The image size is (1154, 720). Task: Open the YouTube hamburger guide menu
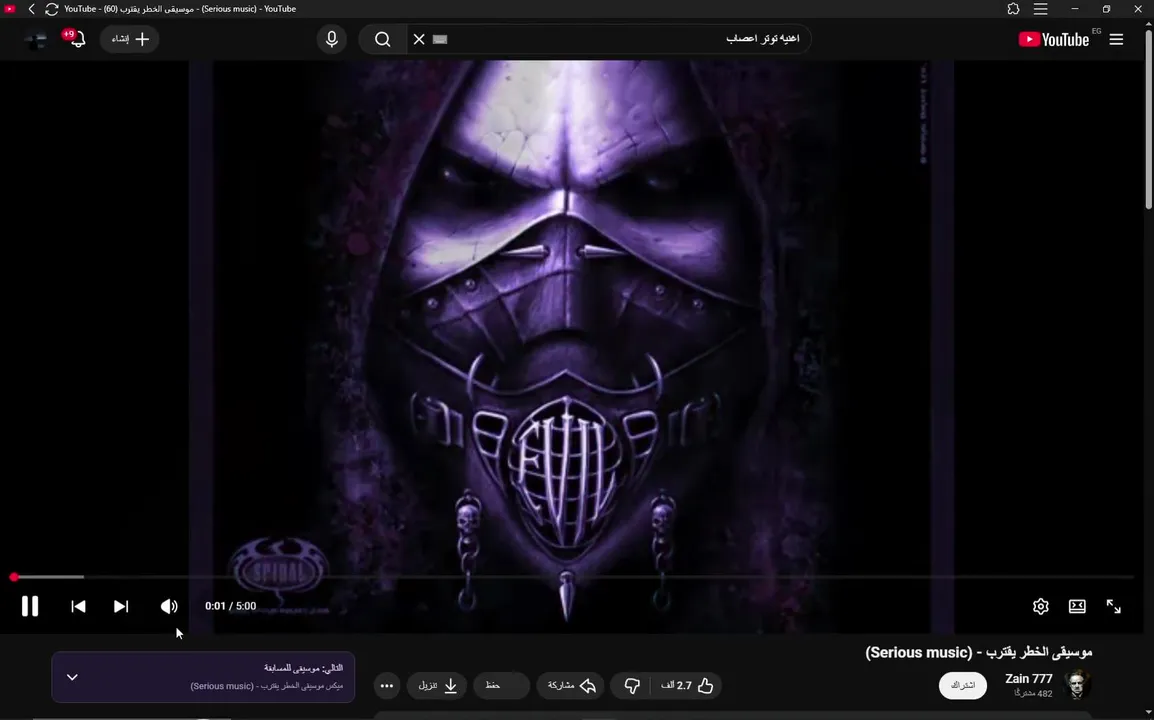pos(1116,39)
